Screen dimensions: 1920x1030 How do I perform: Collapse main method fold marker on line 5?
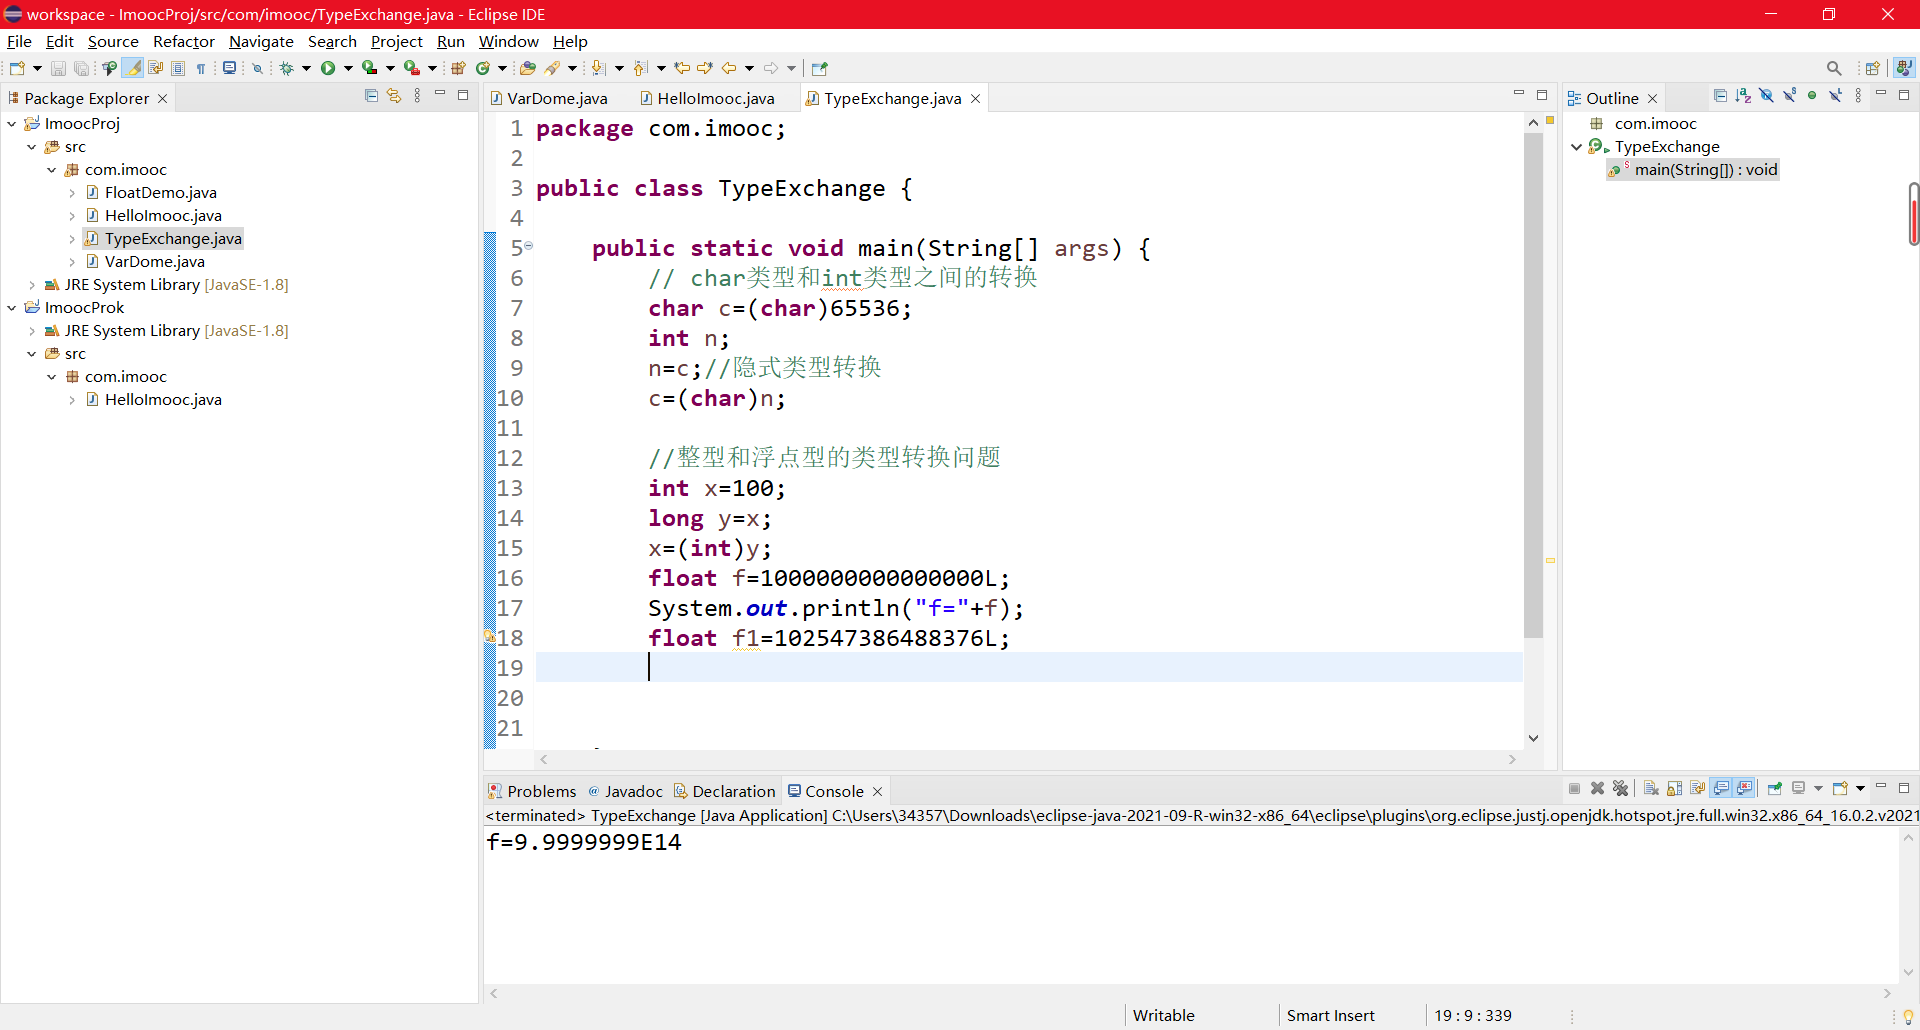529,245
